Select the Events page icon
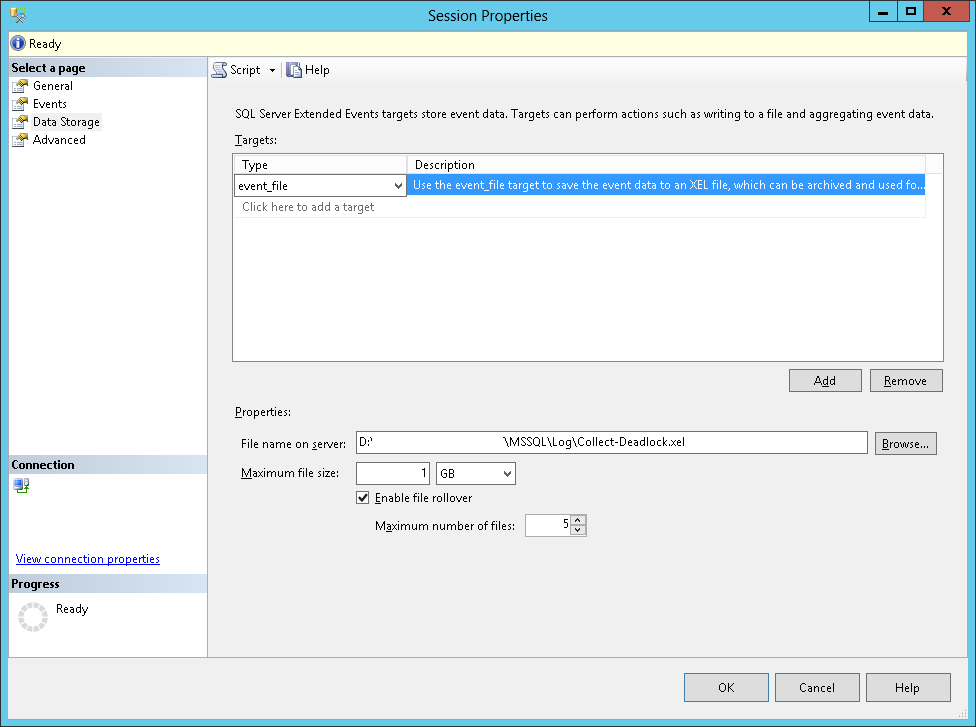Screen dimensions: 976x727 point(20,104)
